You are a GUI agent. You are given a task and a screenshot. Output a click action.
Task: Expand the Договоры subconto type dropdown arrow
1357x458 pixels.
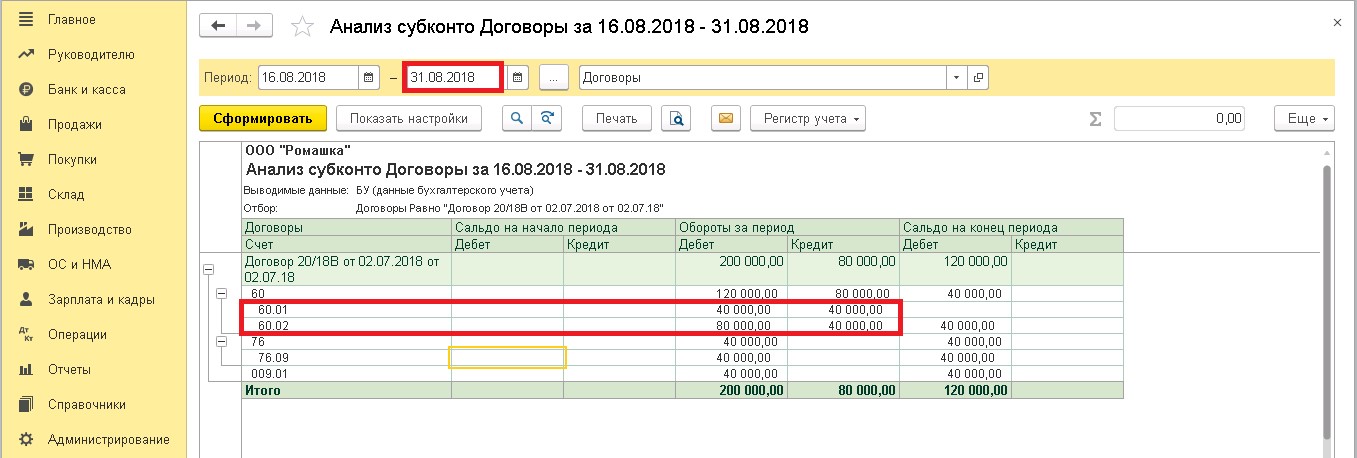pos(956,77)
